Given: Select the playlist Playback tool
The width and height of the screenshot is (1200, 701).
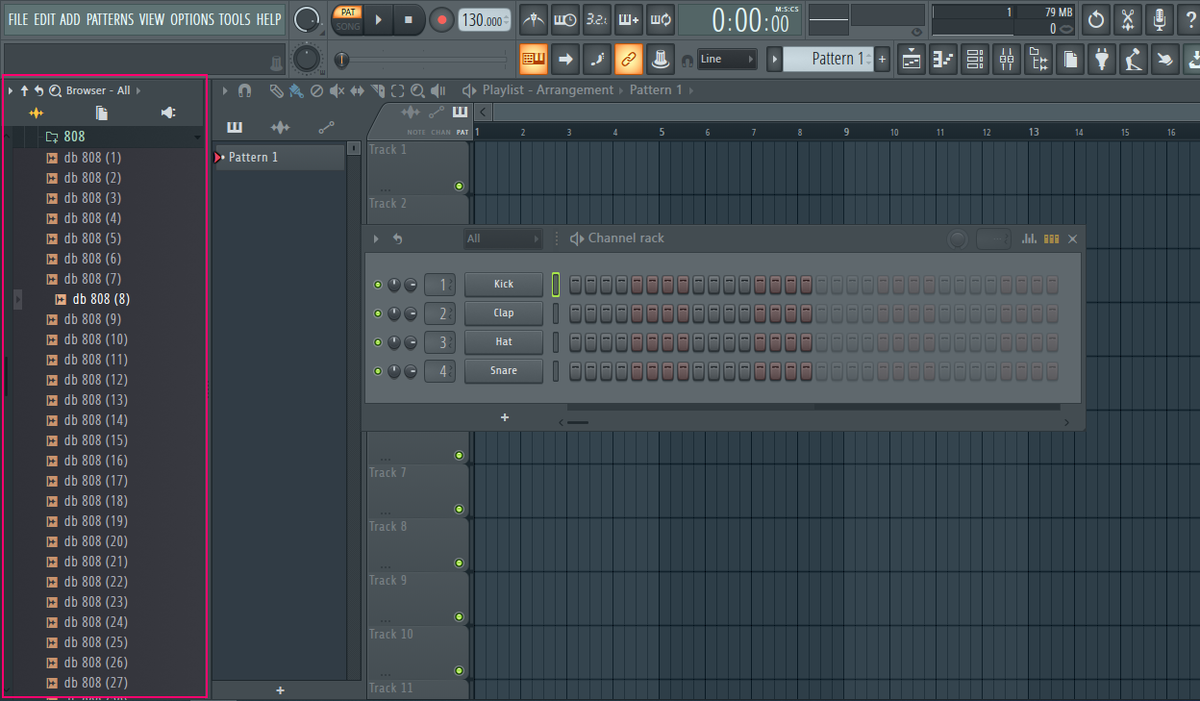Looking at the screenshot, I should pos(437,90).
